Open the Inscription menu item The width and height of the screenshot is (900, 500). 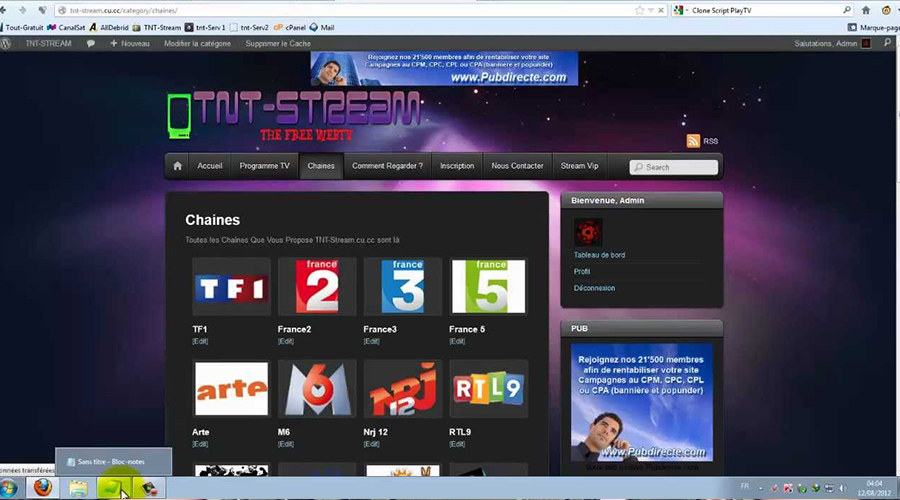(457, 166)
